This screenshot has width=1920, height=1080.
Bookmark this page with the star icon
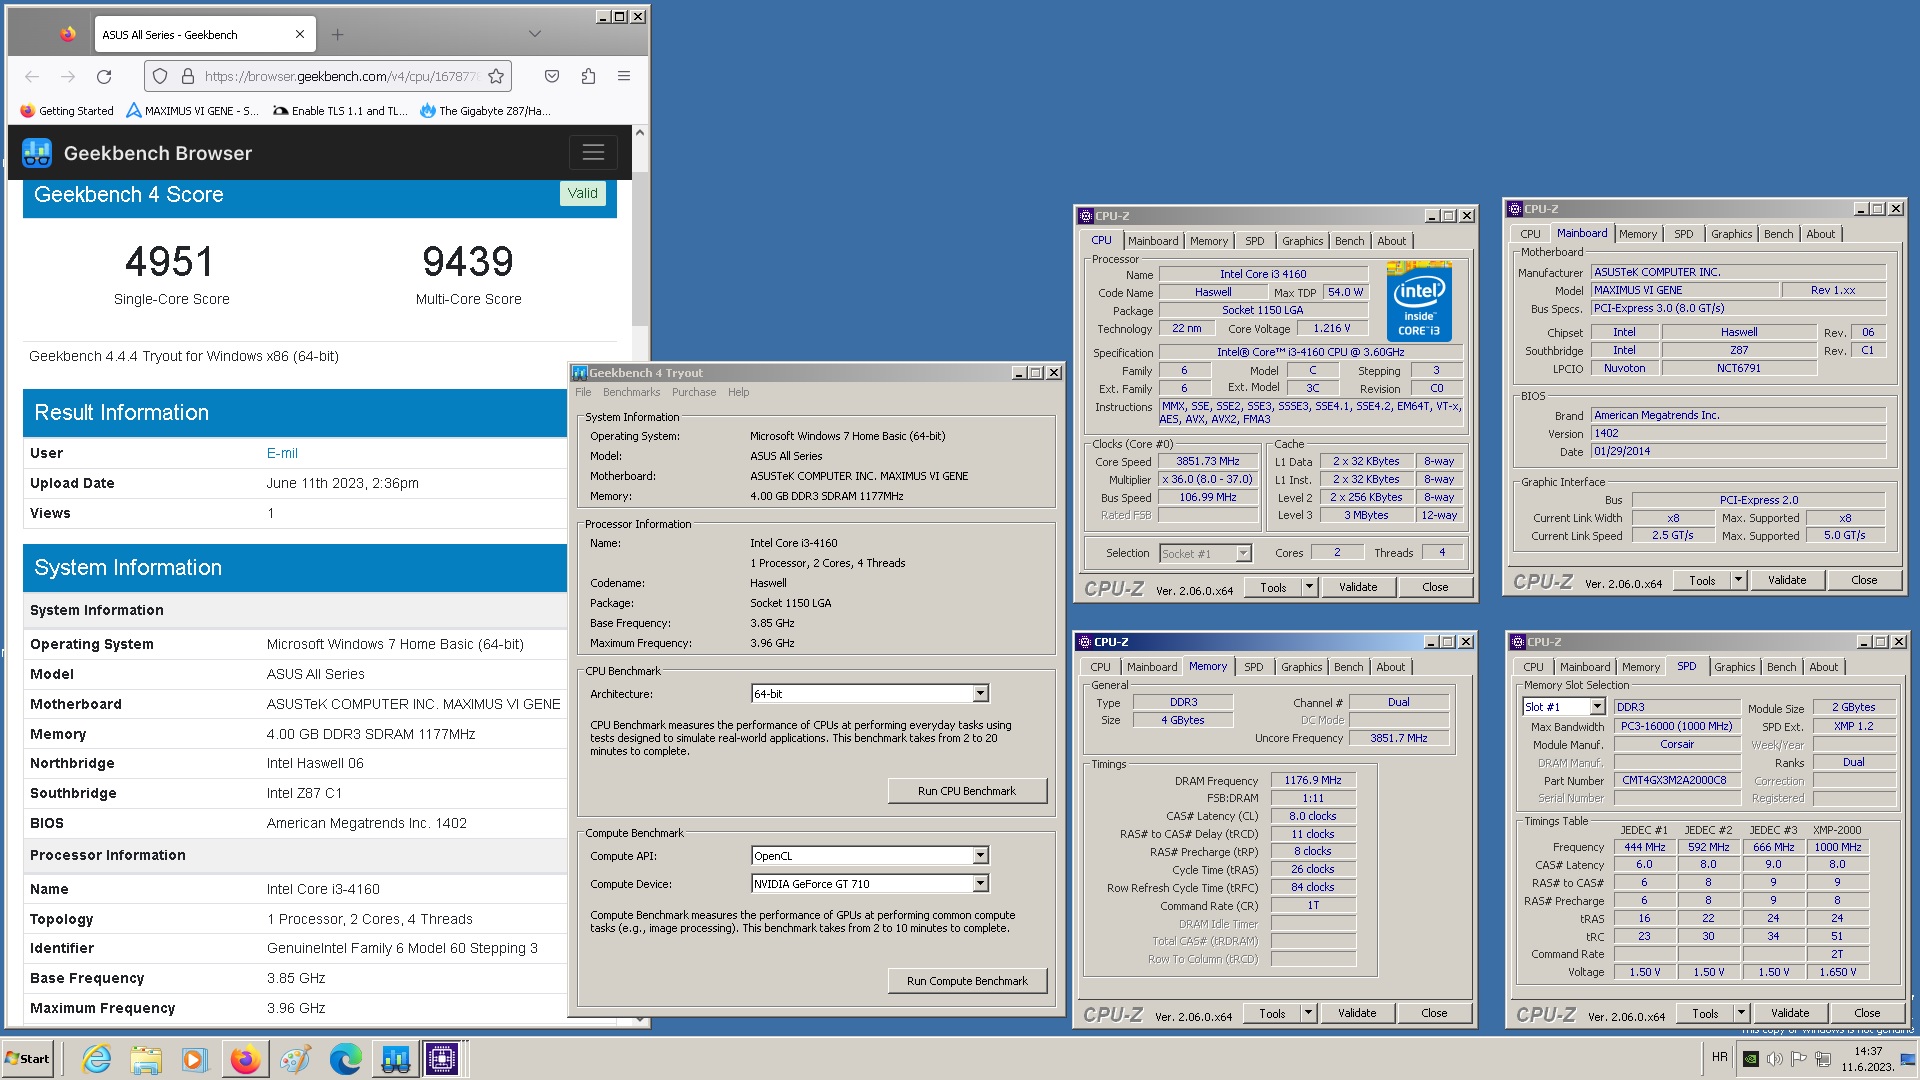tap(496, 76)
